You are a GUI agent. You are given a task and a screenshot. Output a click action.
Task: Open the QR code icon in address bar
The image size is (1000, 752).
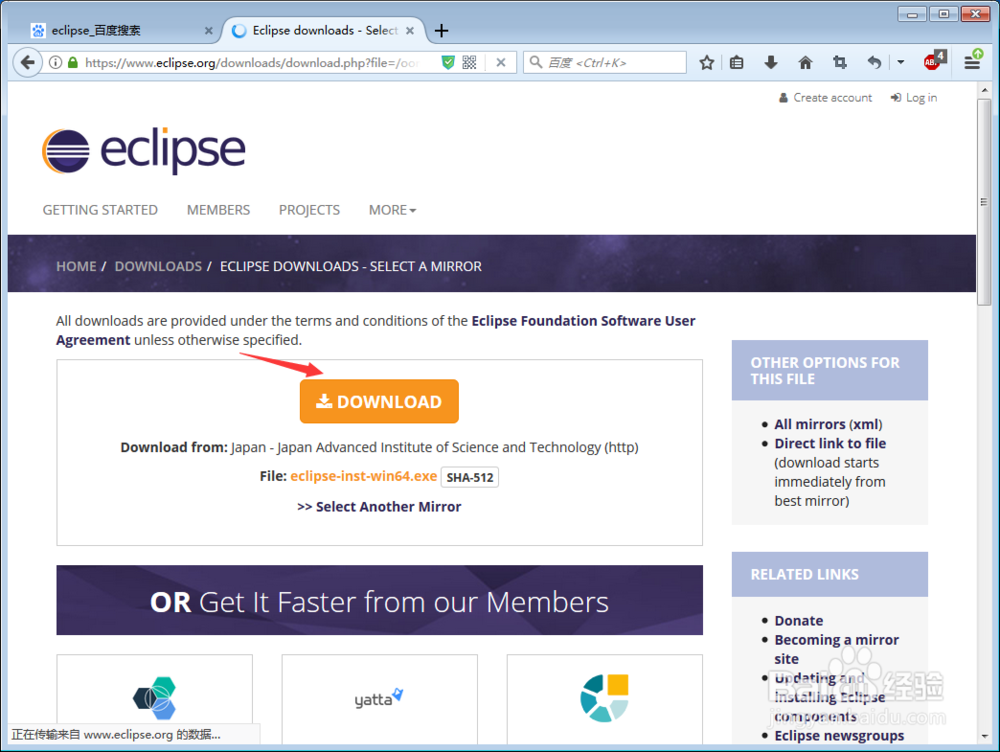[469, 63]
